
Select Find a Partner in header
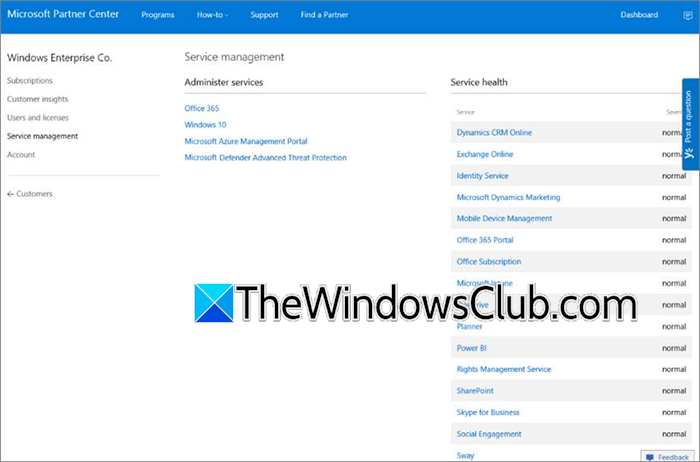[324, 15]
